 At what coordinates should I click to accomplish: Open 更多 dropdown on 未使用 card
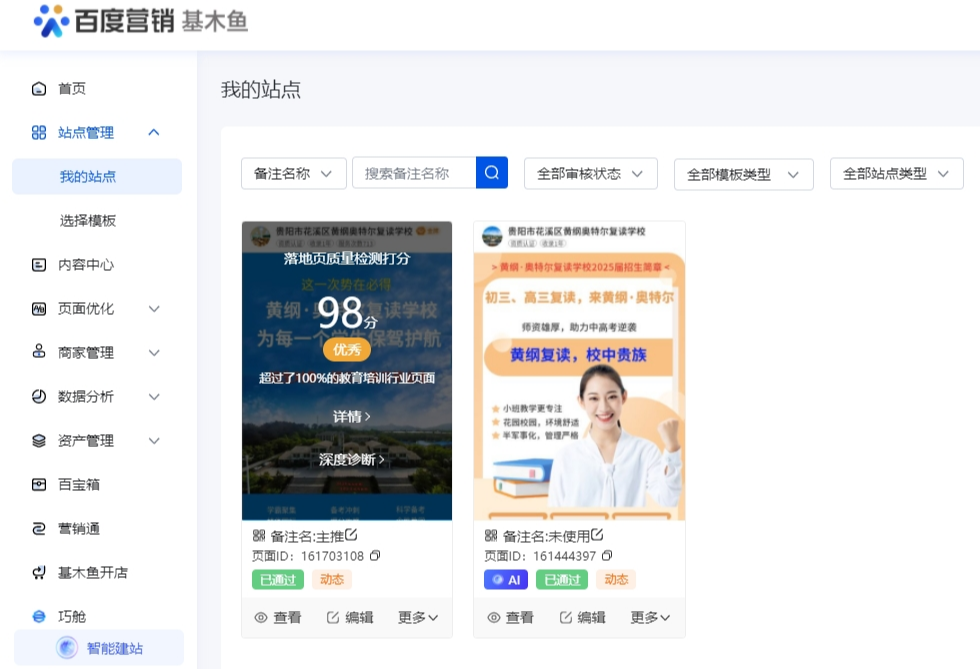coord(650,618)
